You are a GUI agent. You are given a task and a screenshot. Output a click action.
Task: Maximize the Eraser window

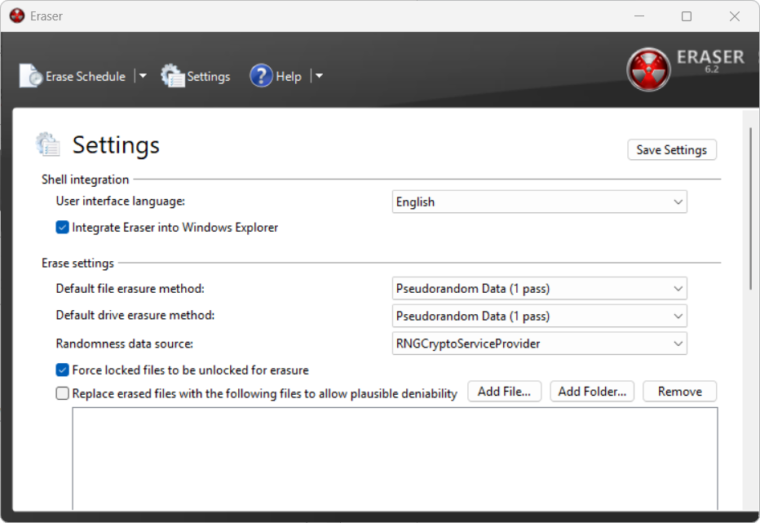[x=686, y=16]
